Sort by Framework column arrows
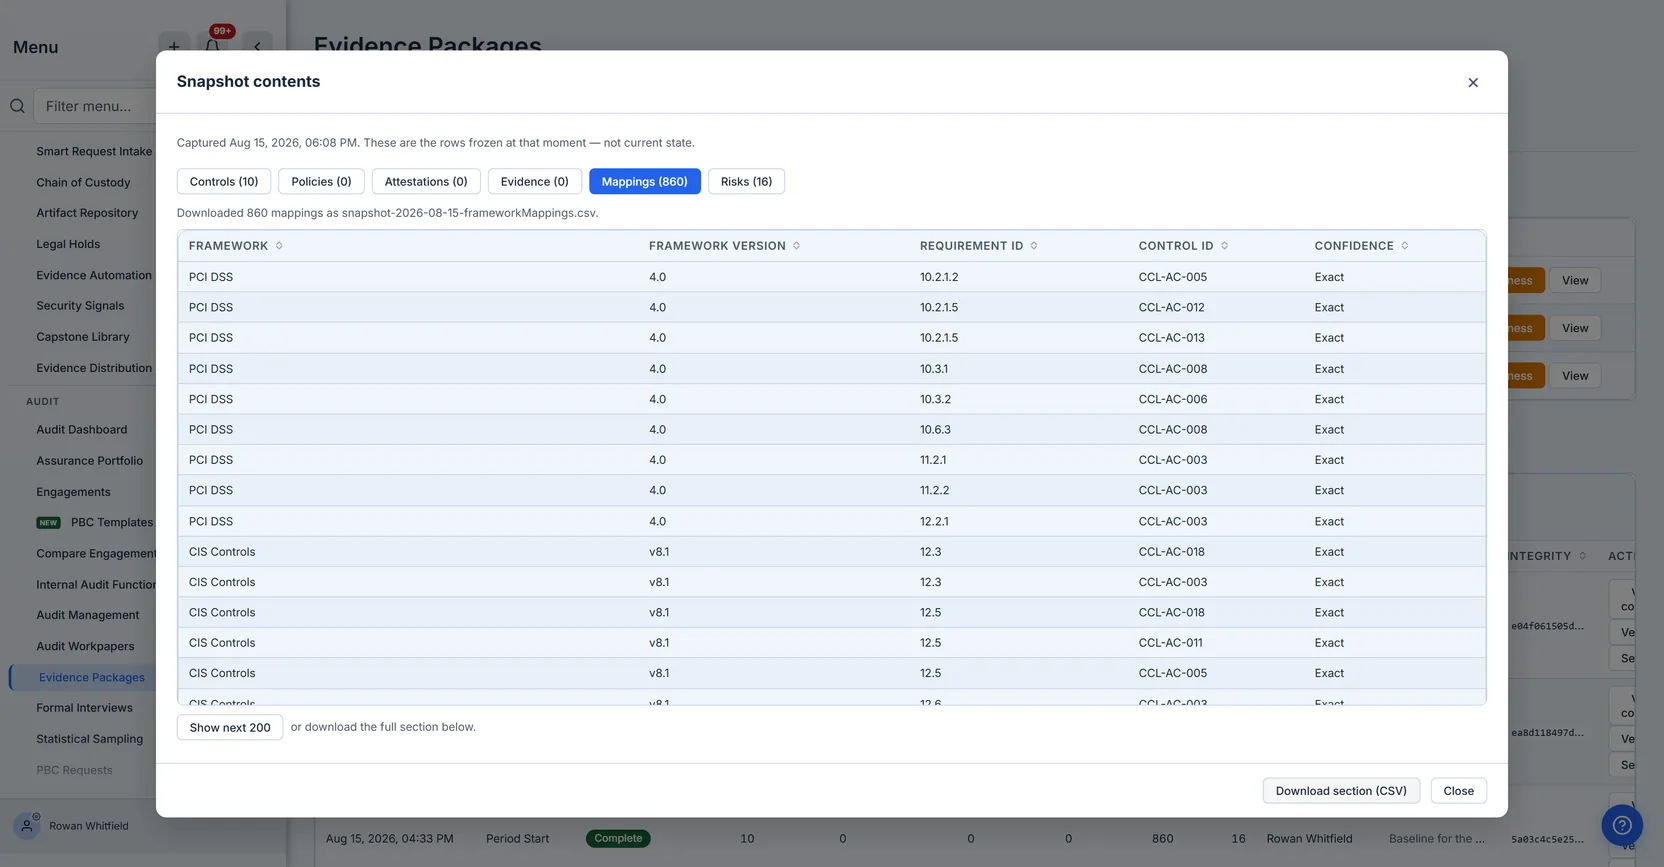The width and height of the screenshot is (1664, 867). tap(279, 246)
